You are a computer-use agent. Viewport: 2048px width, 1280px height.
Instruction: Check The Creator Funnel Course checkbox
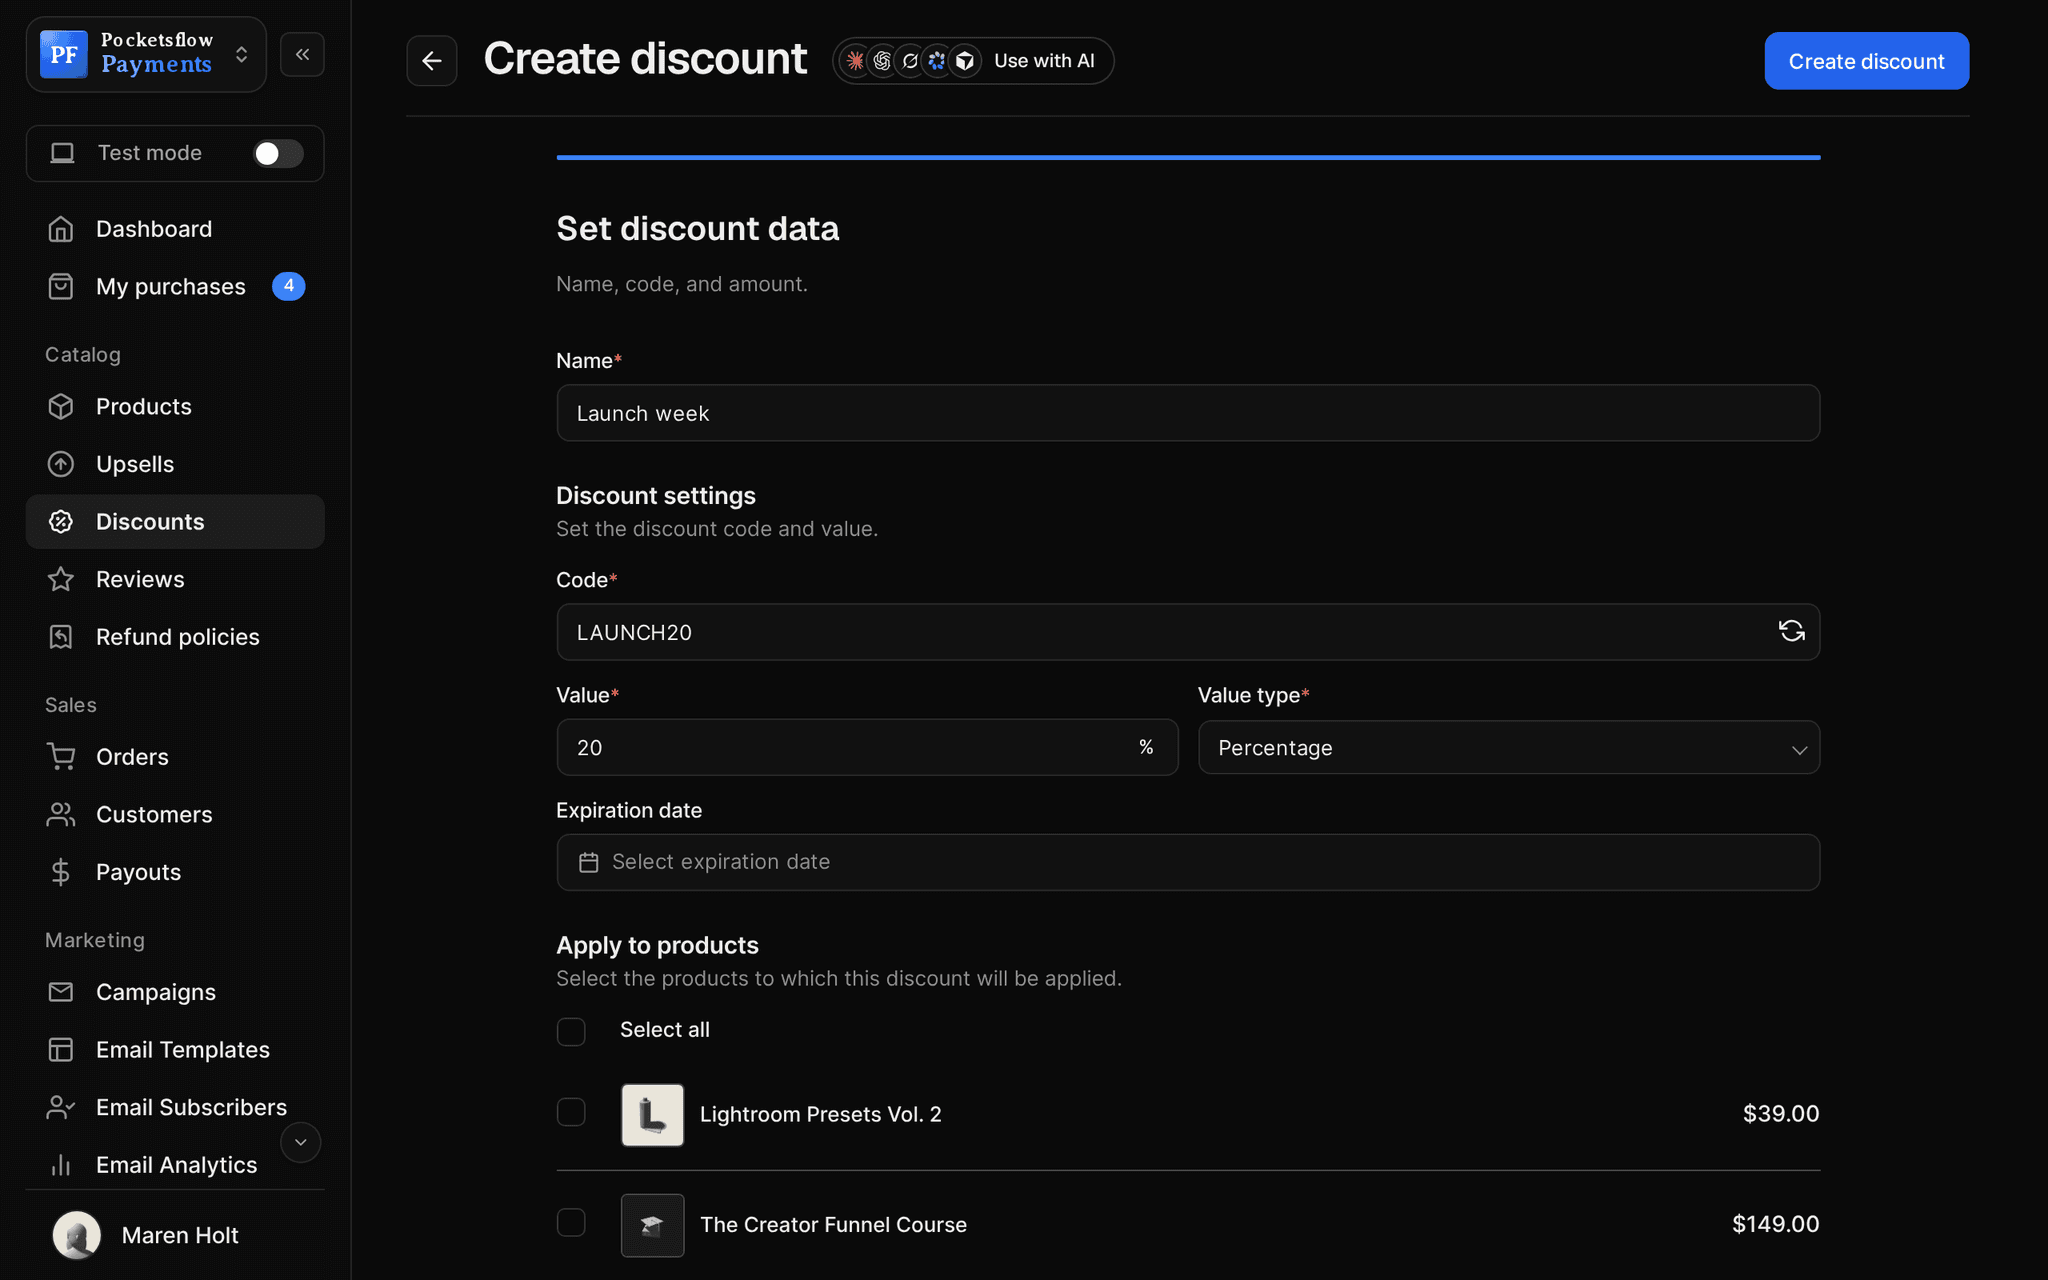[x=571, y=1222]
